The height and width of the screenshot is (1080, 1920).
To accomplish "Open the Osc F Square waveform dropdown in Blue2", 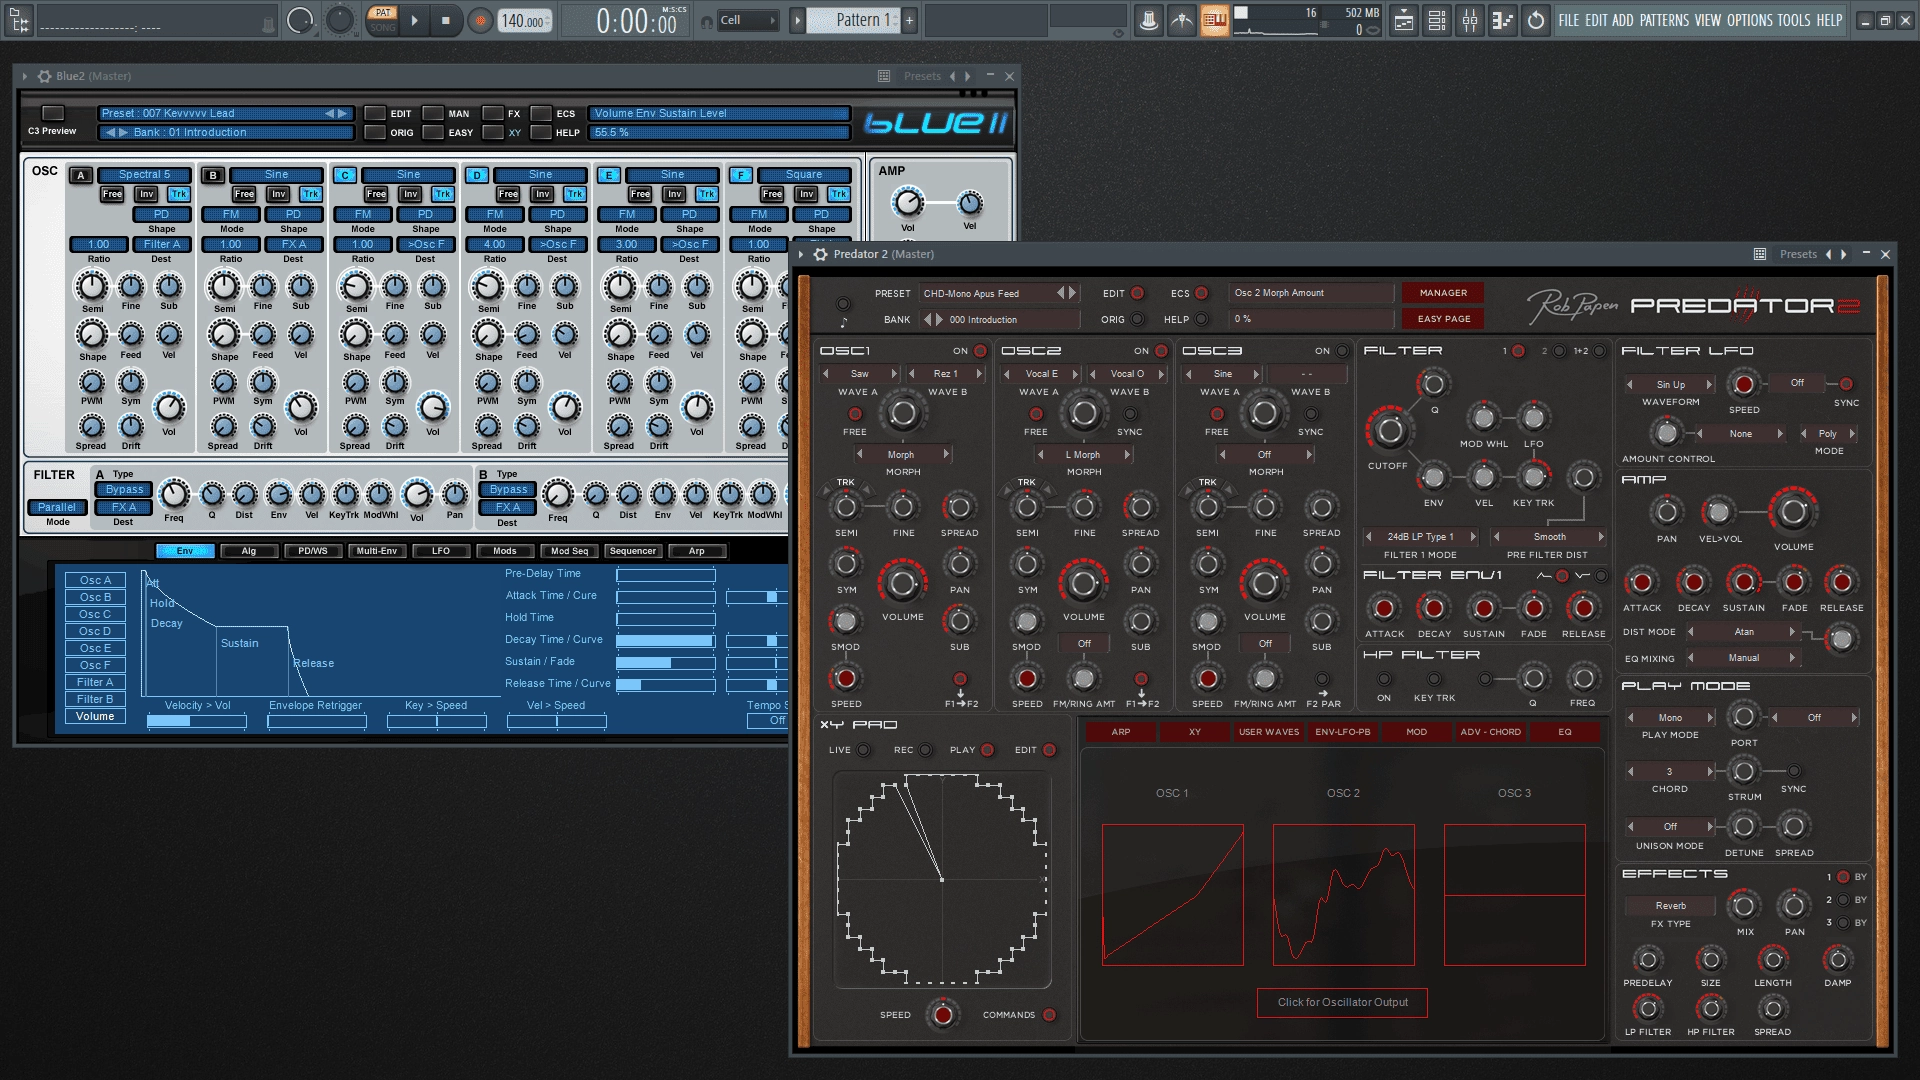I will pos(804,174).
